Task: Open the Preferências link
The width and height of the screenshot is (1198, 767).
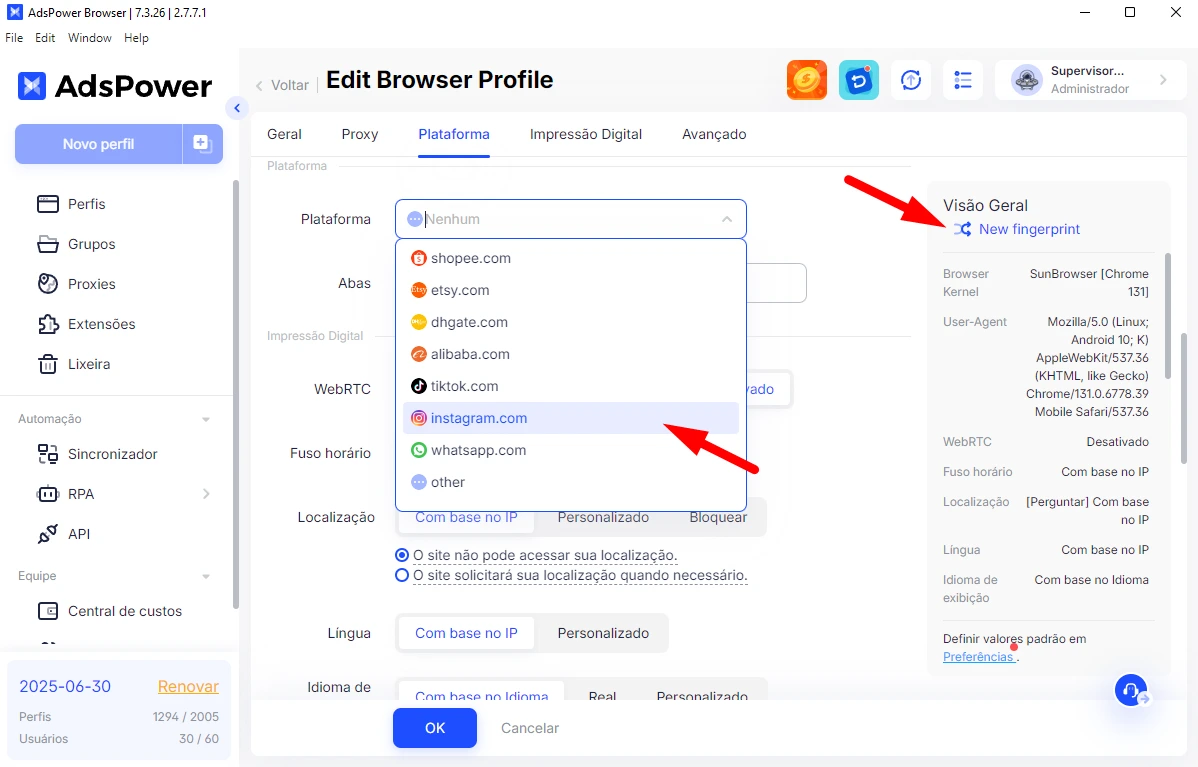Action: pyautogui.click(x=978, y=657)
